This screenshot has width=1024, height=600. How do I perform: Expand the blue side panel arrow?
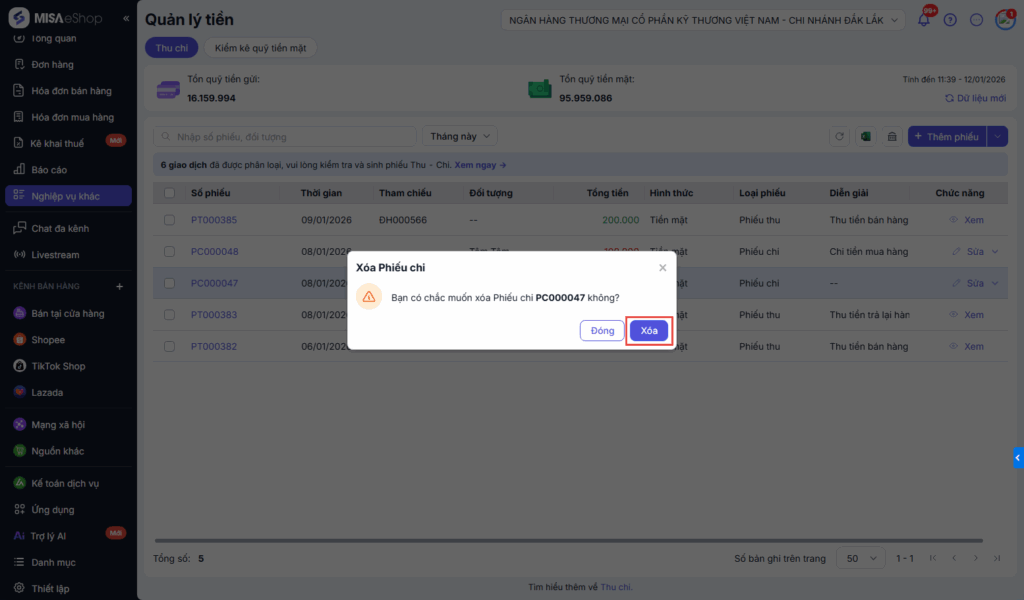(x=1017, y=458)
